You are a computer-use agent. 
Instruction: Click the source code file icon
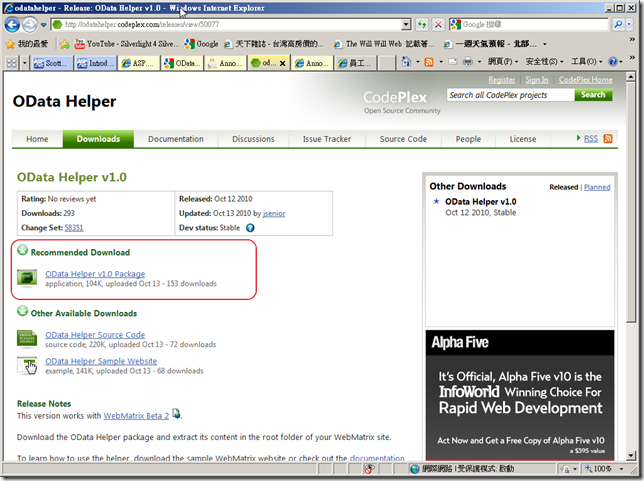(27, 339)
